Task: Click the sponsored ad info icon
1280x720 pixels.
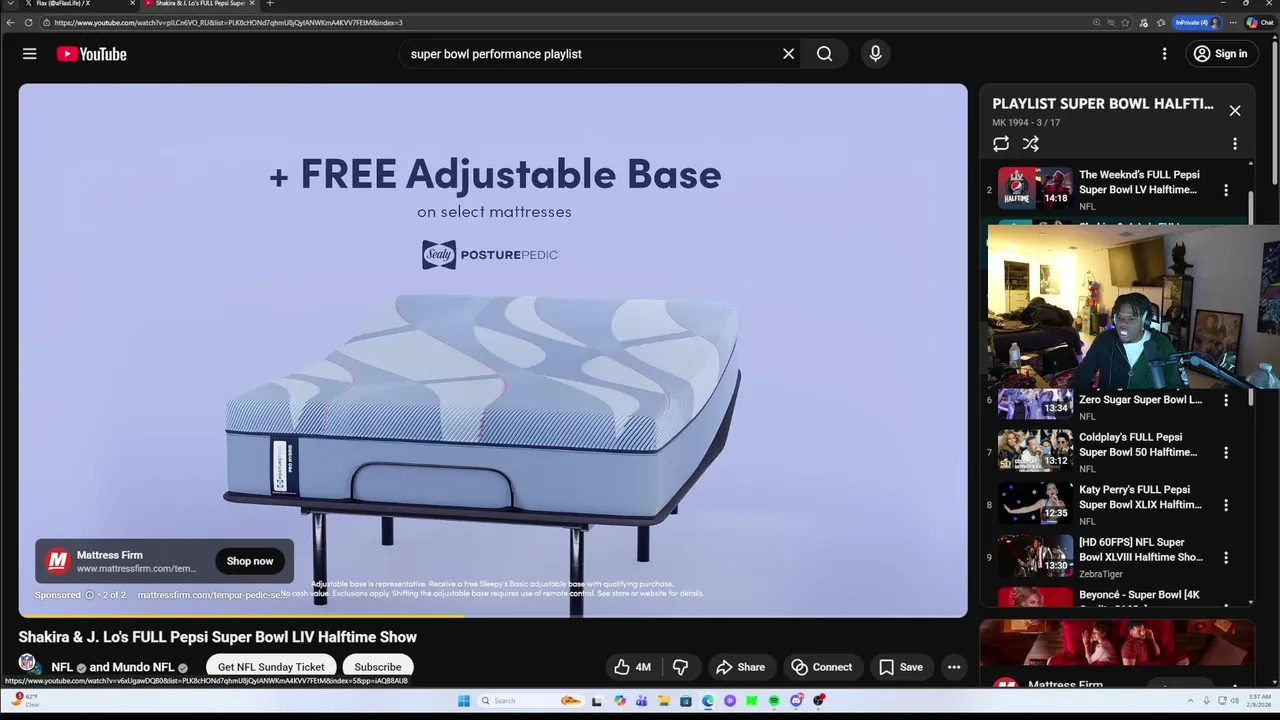Action: [89, 595]
